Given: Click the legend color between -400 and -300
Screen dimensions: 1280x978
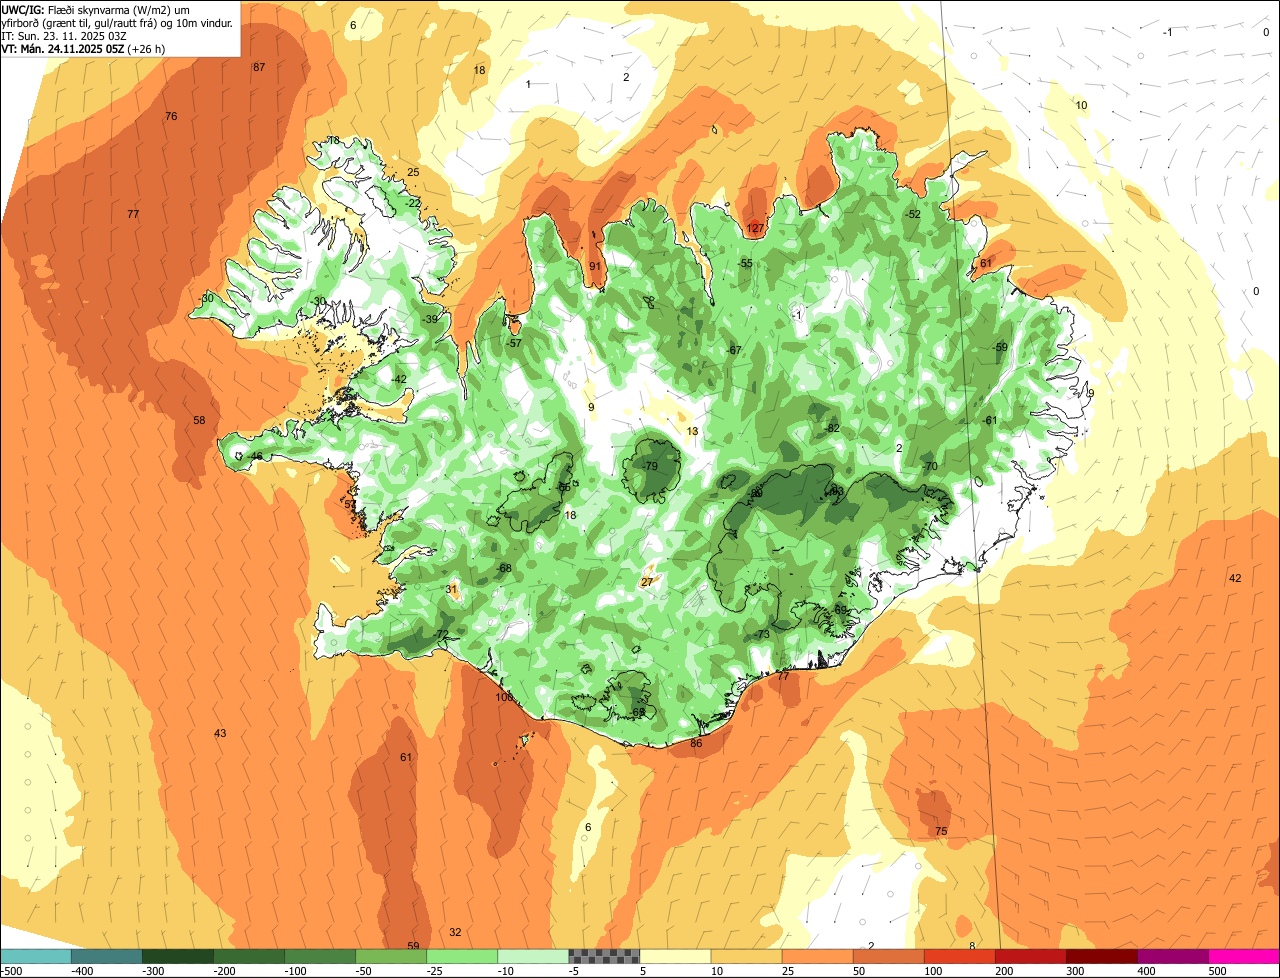Looking at the screenshot, I should click(x=107, y=956).
